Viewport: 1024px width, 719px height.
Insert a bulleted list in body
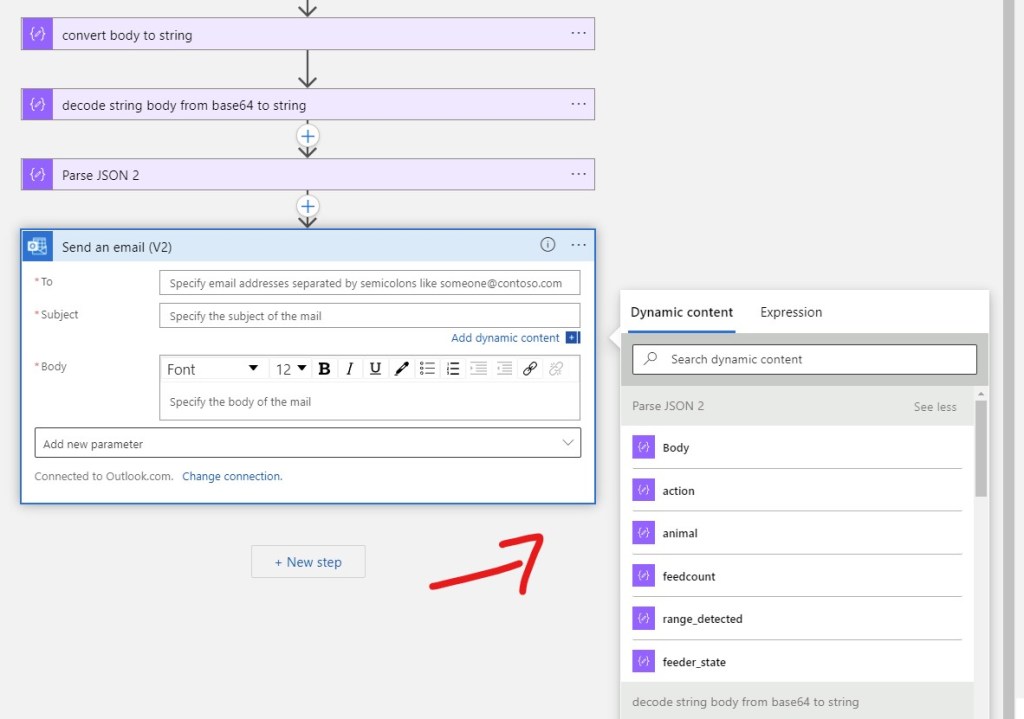pos(427,369)
